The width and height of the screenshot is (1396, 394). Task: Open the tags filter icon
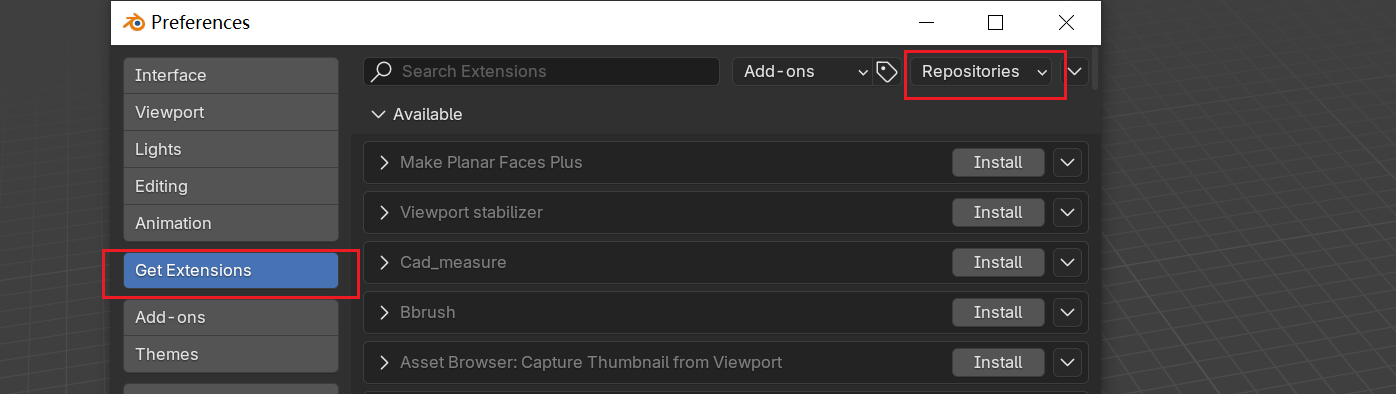coord(886,71)
